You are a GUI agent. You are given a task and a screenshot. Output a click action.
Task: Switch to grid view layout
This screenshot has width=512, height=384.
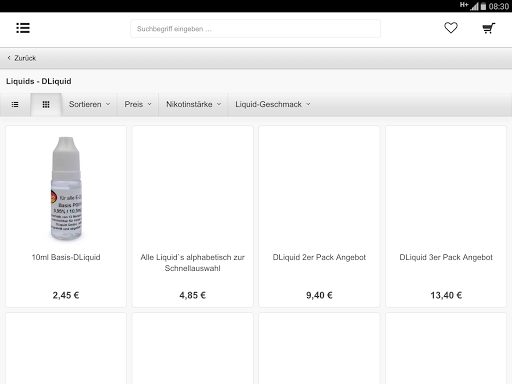(x=46, y=105)
